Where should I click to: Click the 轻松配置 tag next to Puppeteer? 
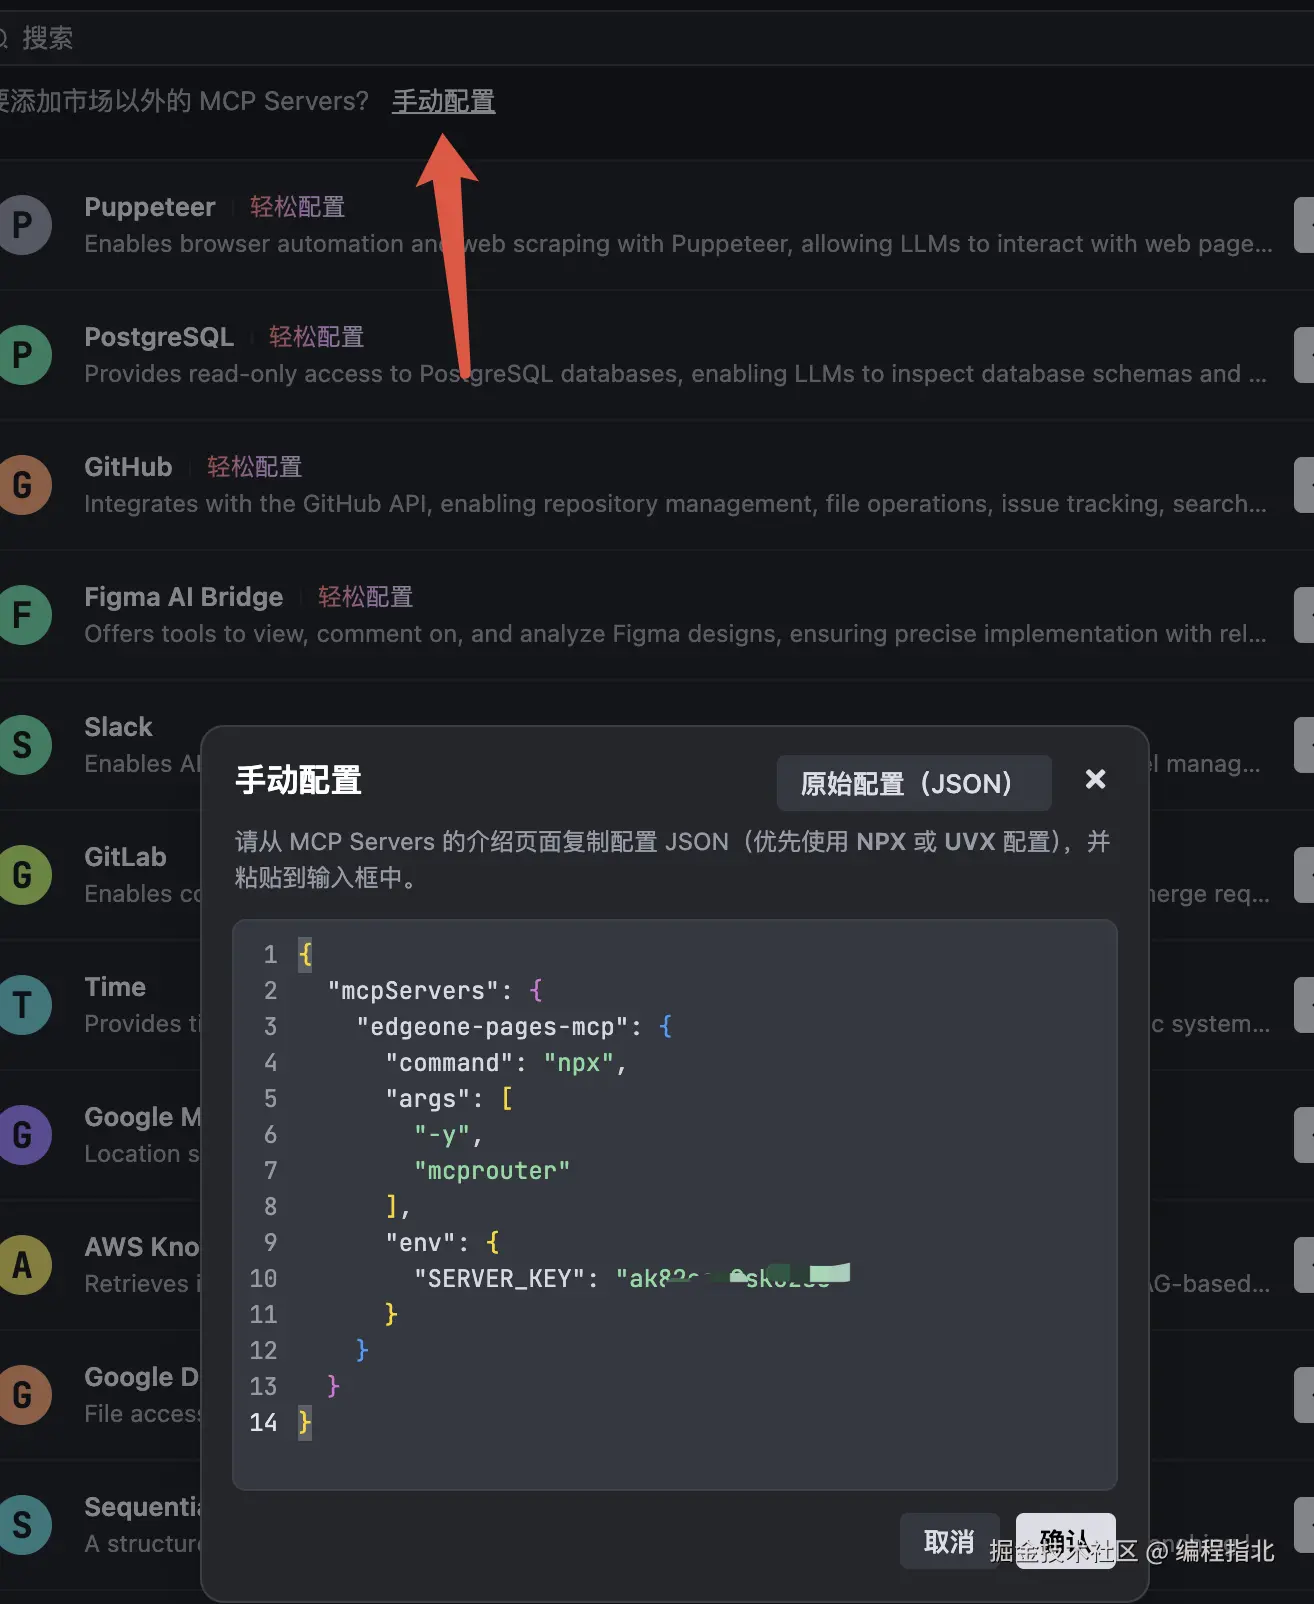297,207
